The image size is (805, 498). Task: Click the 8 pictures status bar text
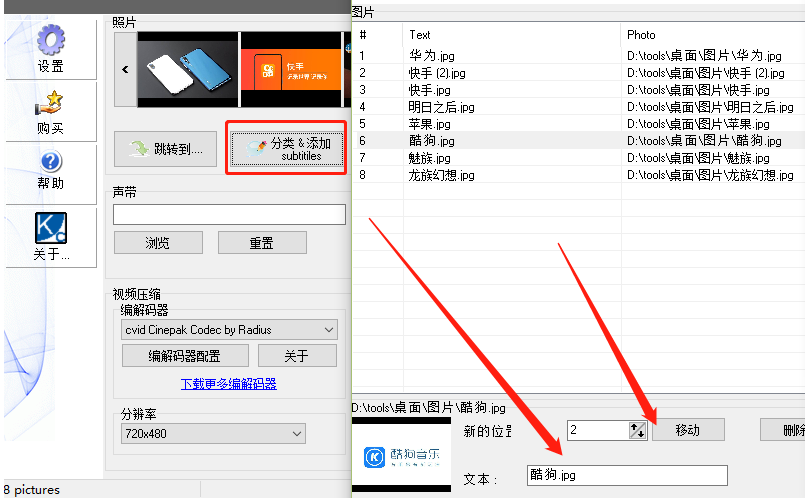32,490
